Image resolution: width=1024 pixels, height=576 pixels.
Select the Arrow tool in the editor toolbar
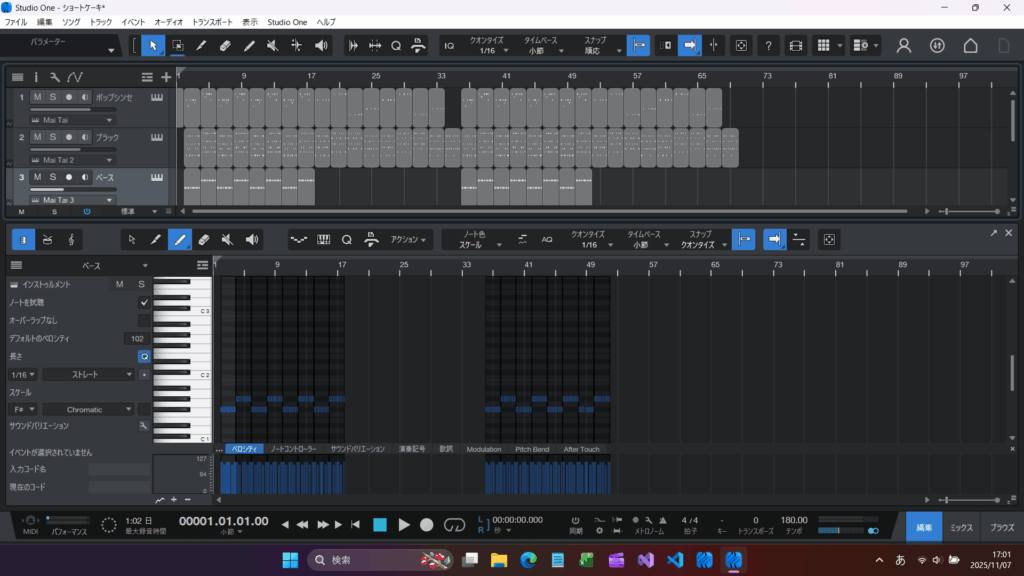pyautogui.click(x=132, y=240)
